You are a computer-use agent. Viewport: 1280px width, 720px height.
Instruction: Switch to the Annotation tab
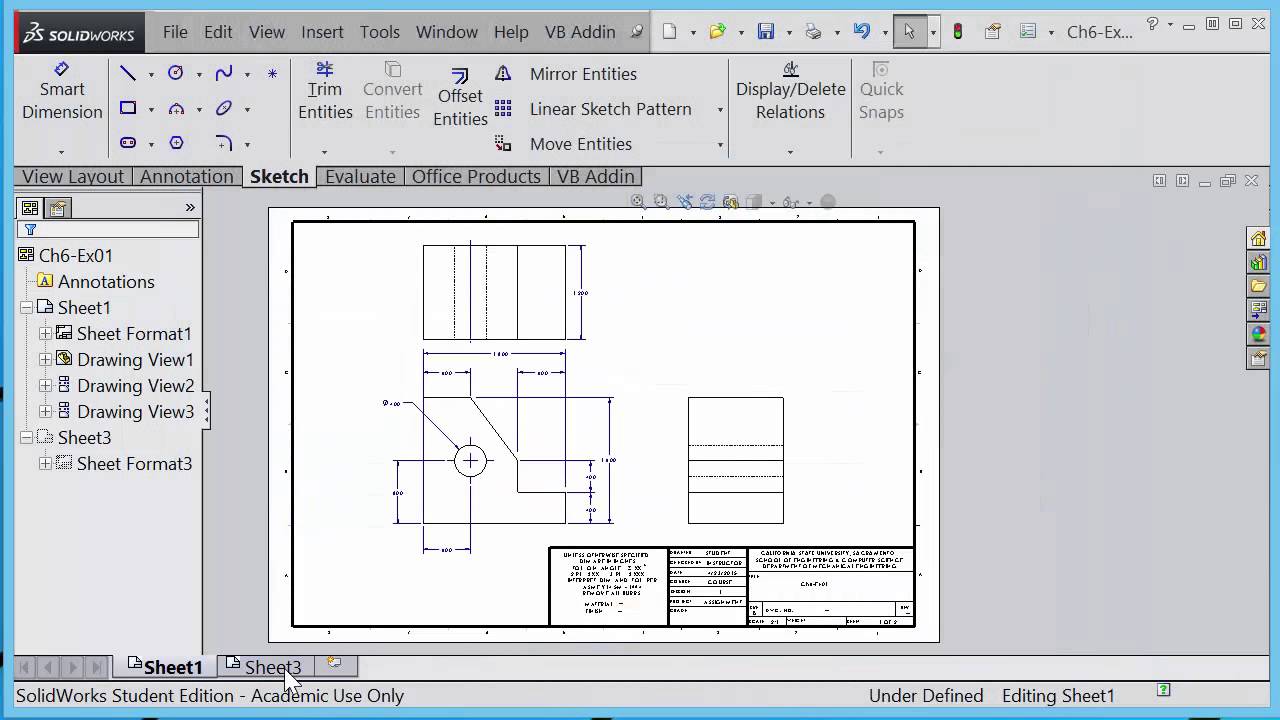click(186, 177)
